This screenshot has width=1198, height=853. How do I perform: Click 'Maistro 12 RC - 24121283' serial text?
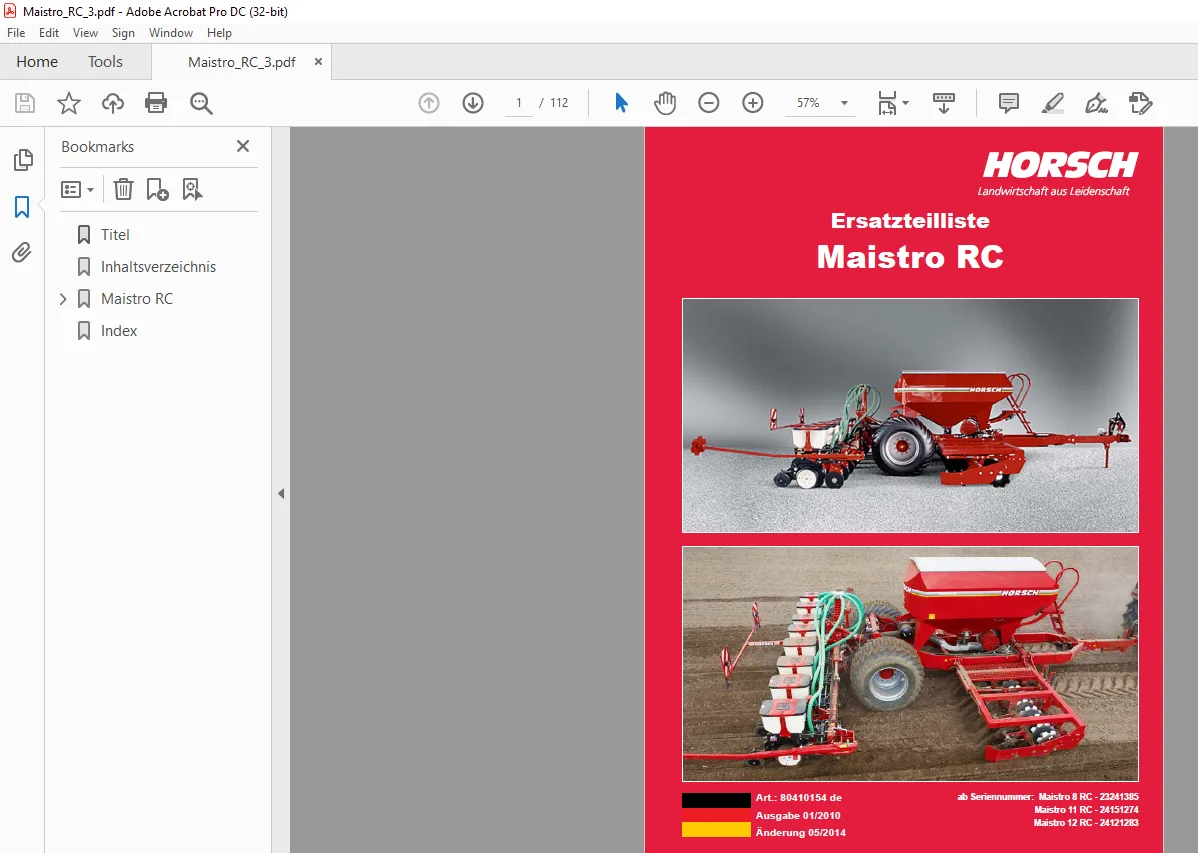pos(1086,822)
